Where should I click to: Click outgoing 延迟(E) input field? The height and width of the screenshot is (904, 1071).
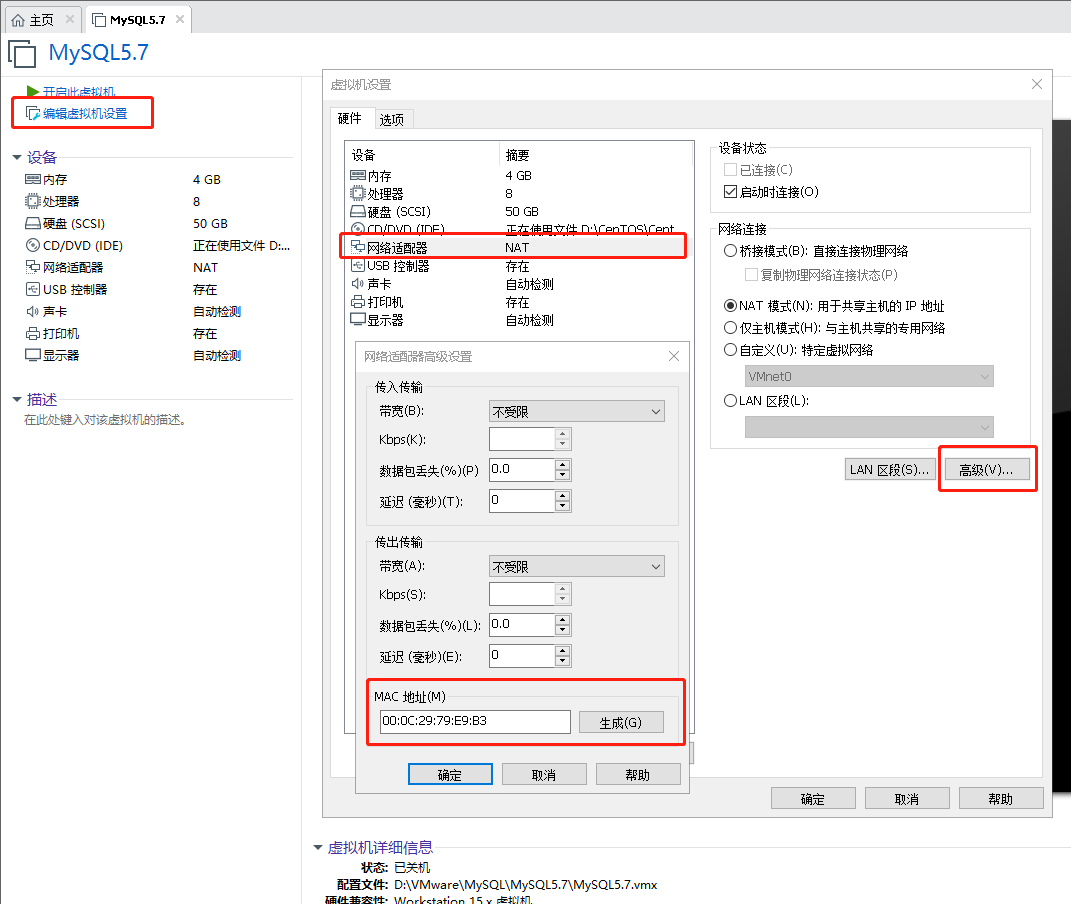tap(522, 655)
